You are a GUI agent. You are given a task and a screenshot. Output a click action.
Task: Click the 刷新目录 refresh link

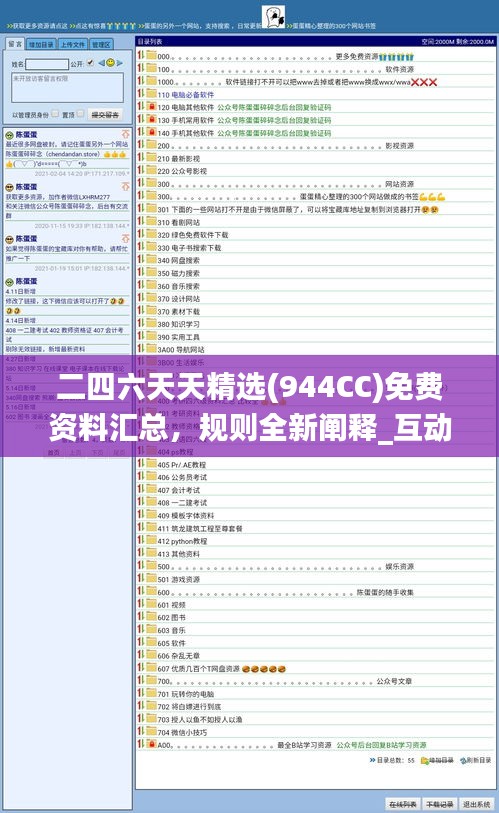(x=475, y=760)
